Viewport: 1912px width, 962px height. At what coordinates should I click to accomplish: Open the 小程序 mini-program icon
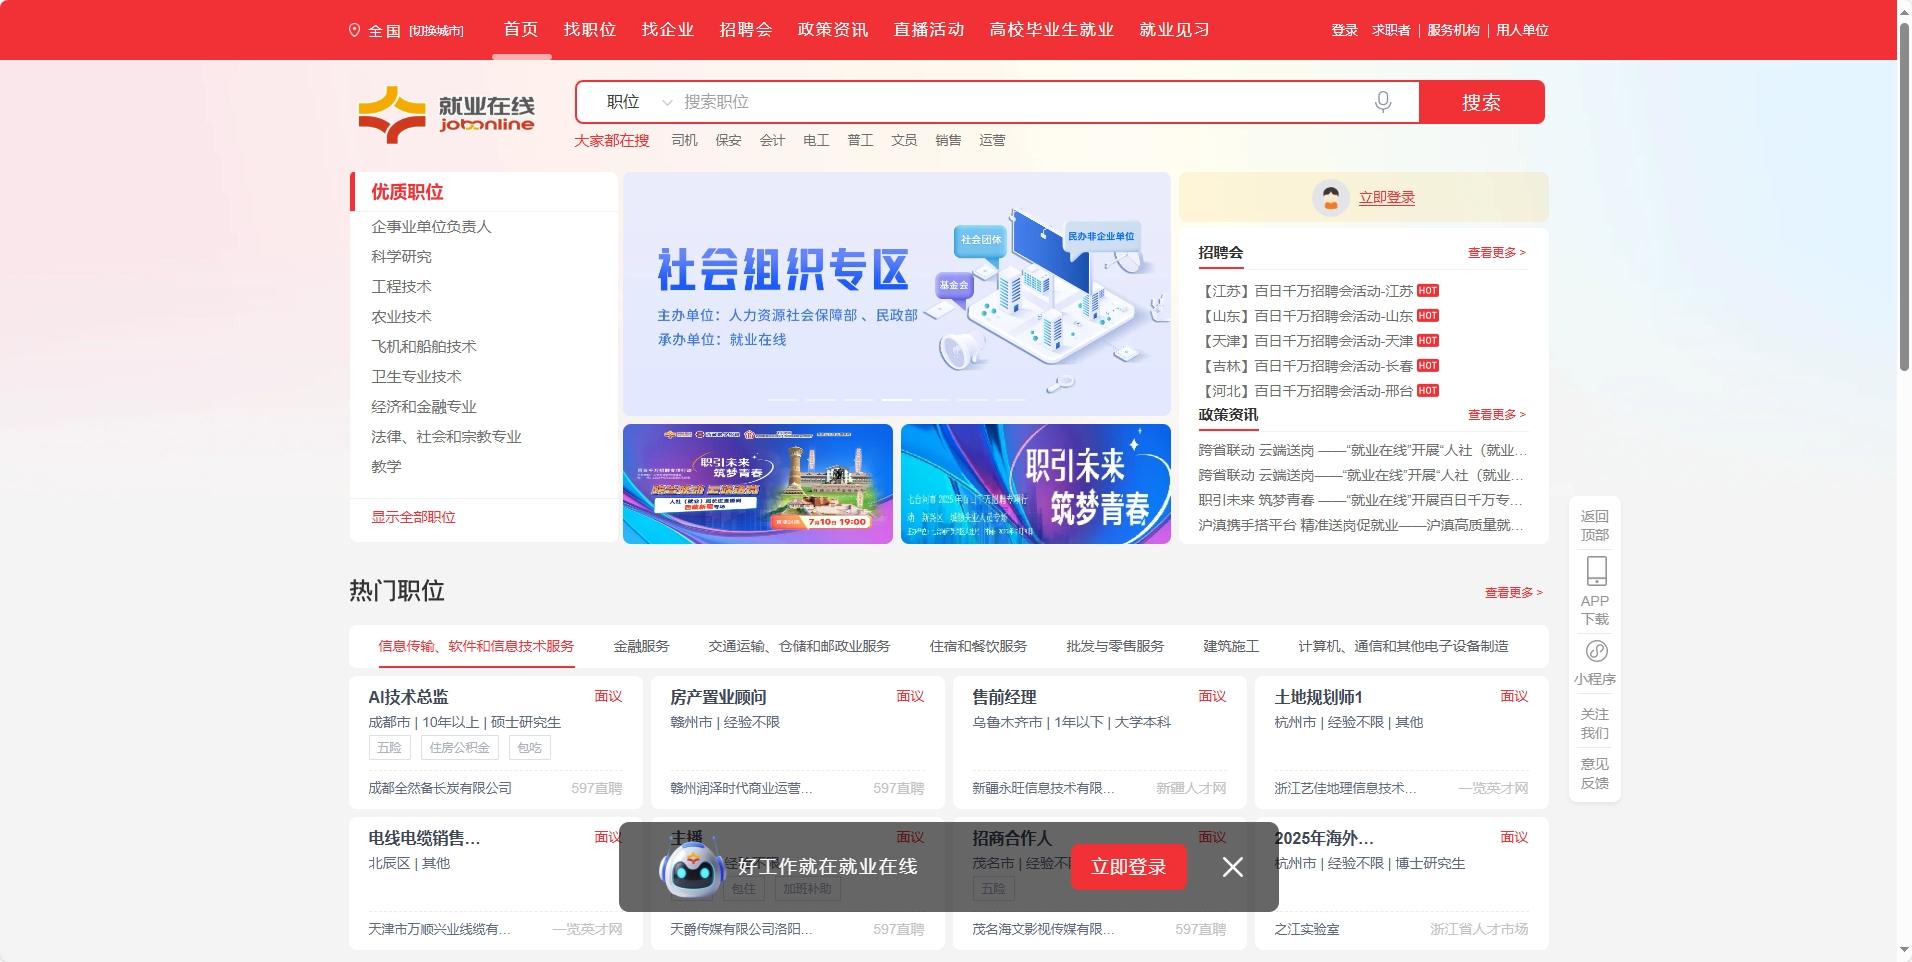[1594, 651]
